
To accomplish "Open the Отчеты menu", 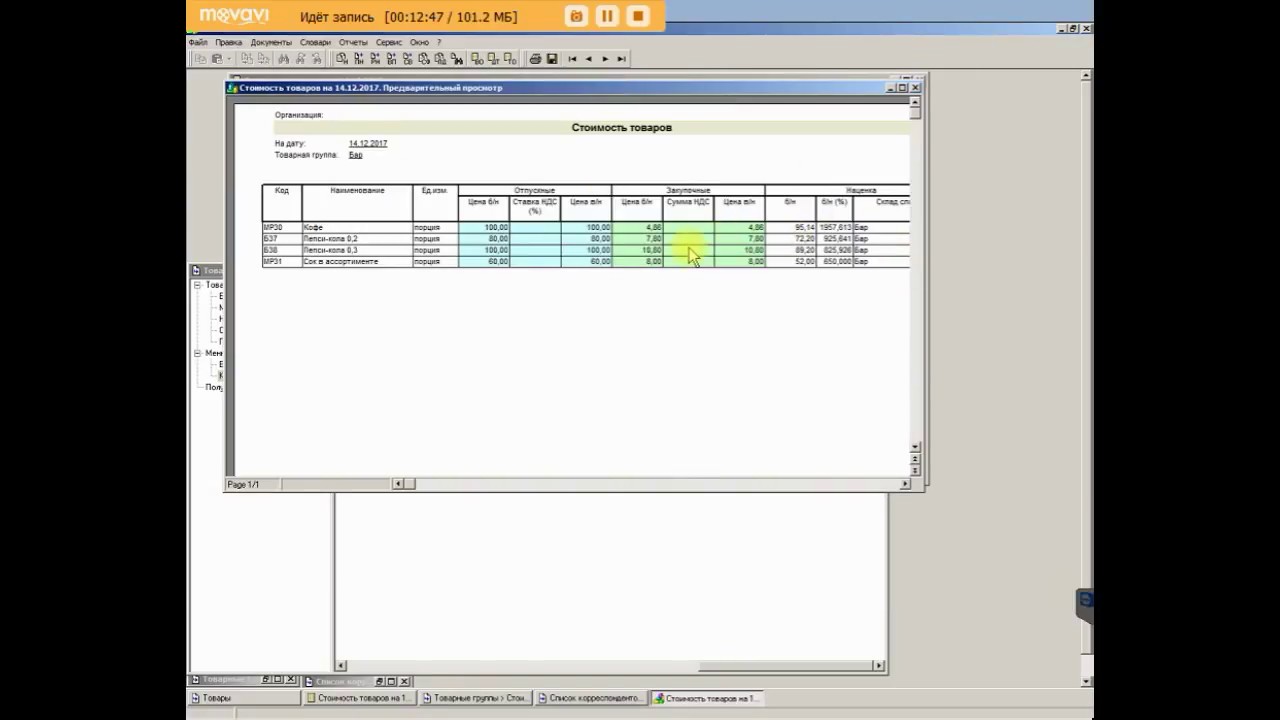I will [x=353, y=43].
